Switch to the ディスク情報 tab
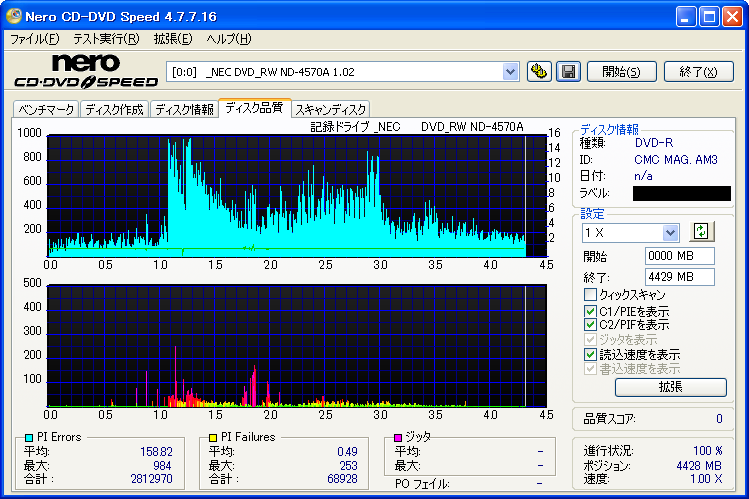 (184, 110)
